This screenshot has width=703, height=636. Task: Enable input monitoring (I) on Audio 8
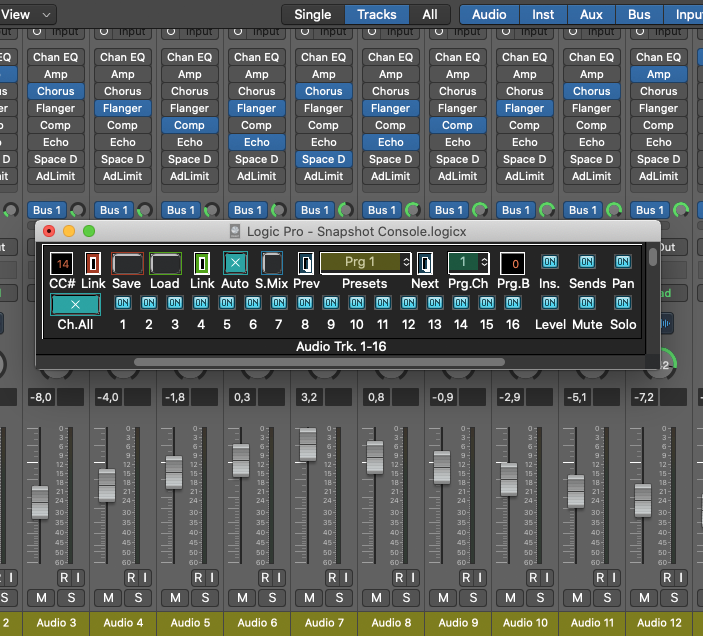[x=412, y=578]
